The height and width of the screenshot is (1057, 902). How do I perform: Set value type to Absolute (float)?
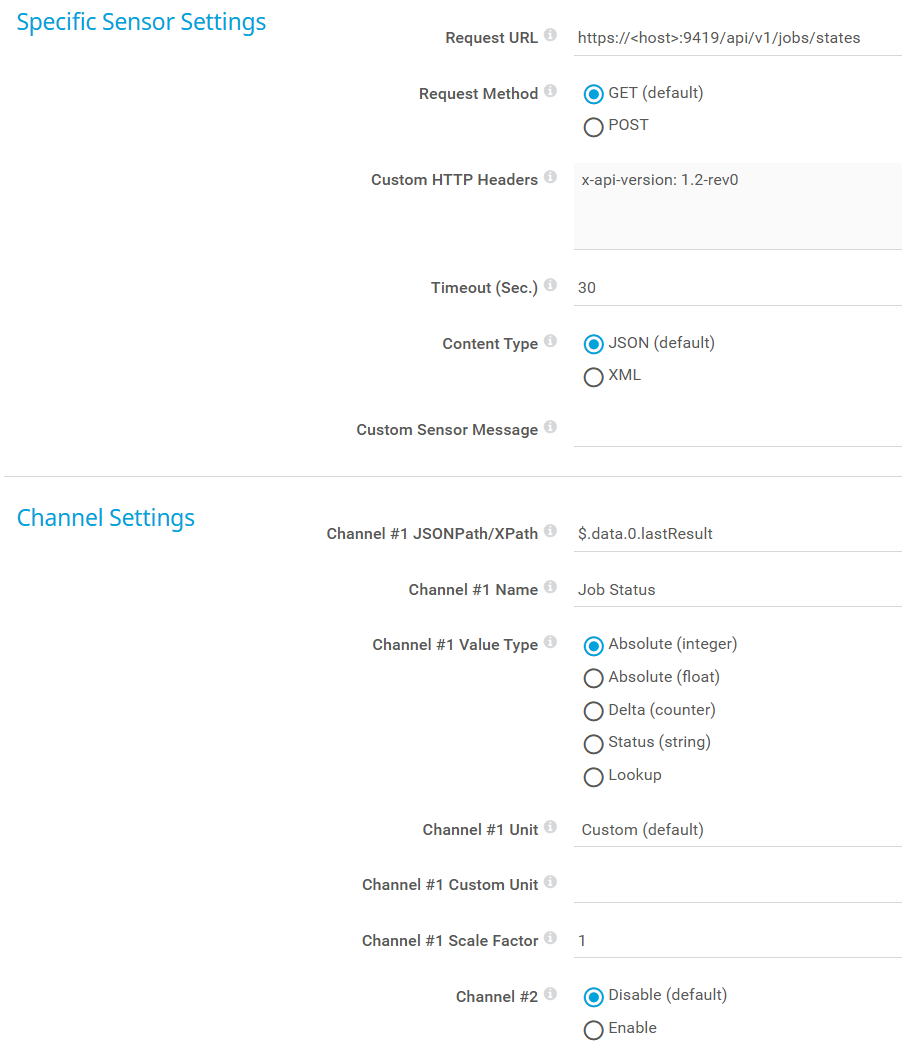[593, 679]
